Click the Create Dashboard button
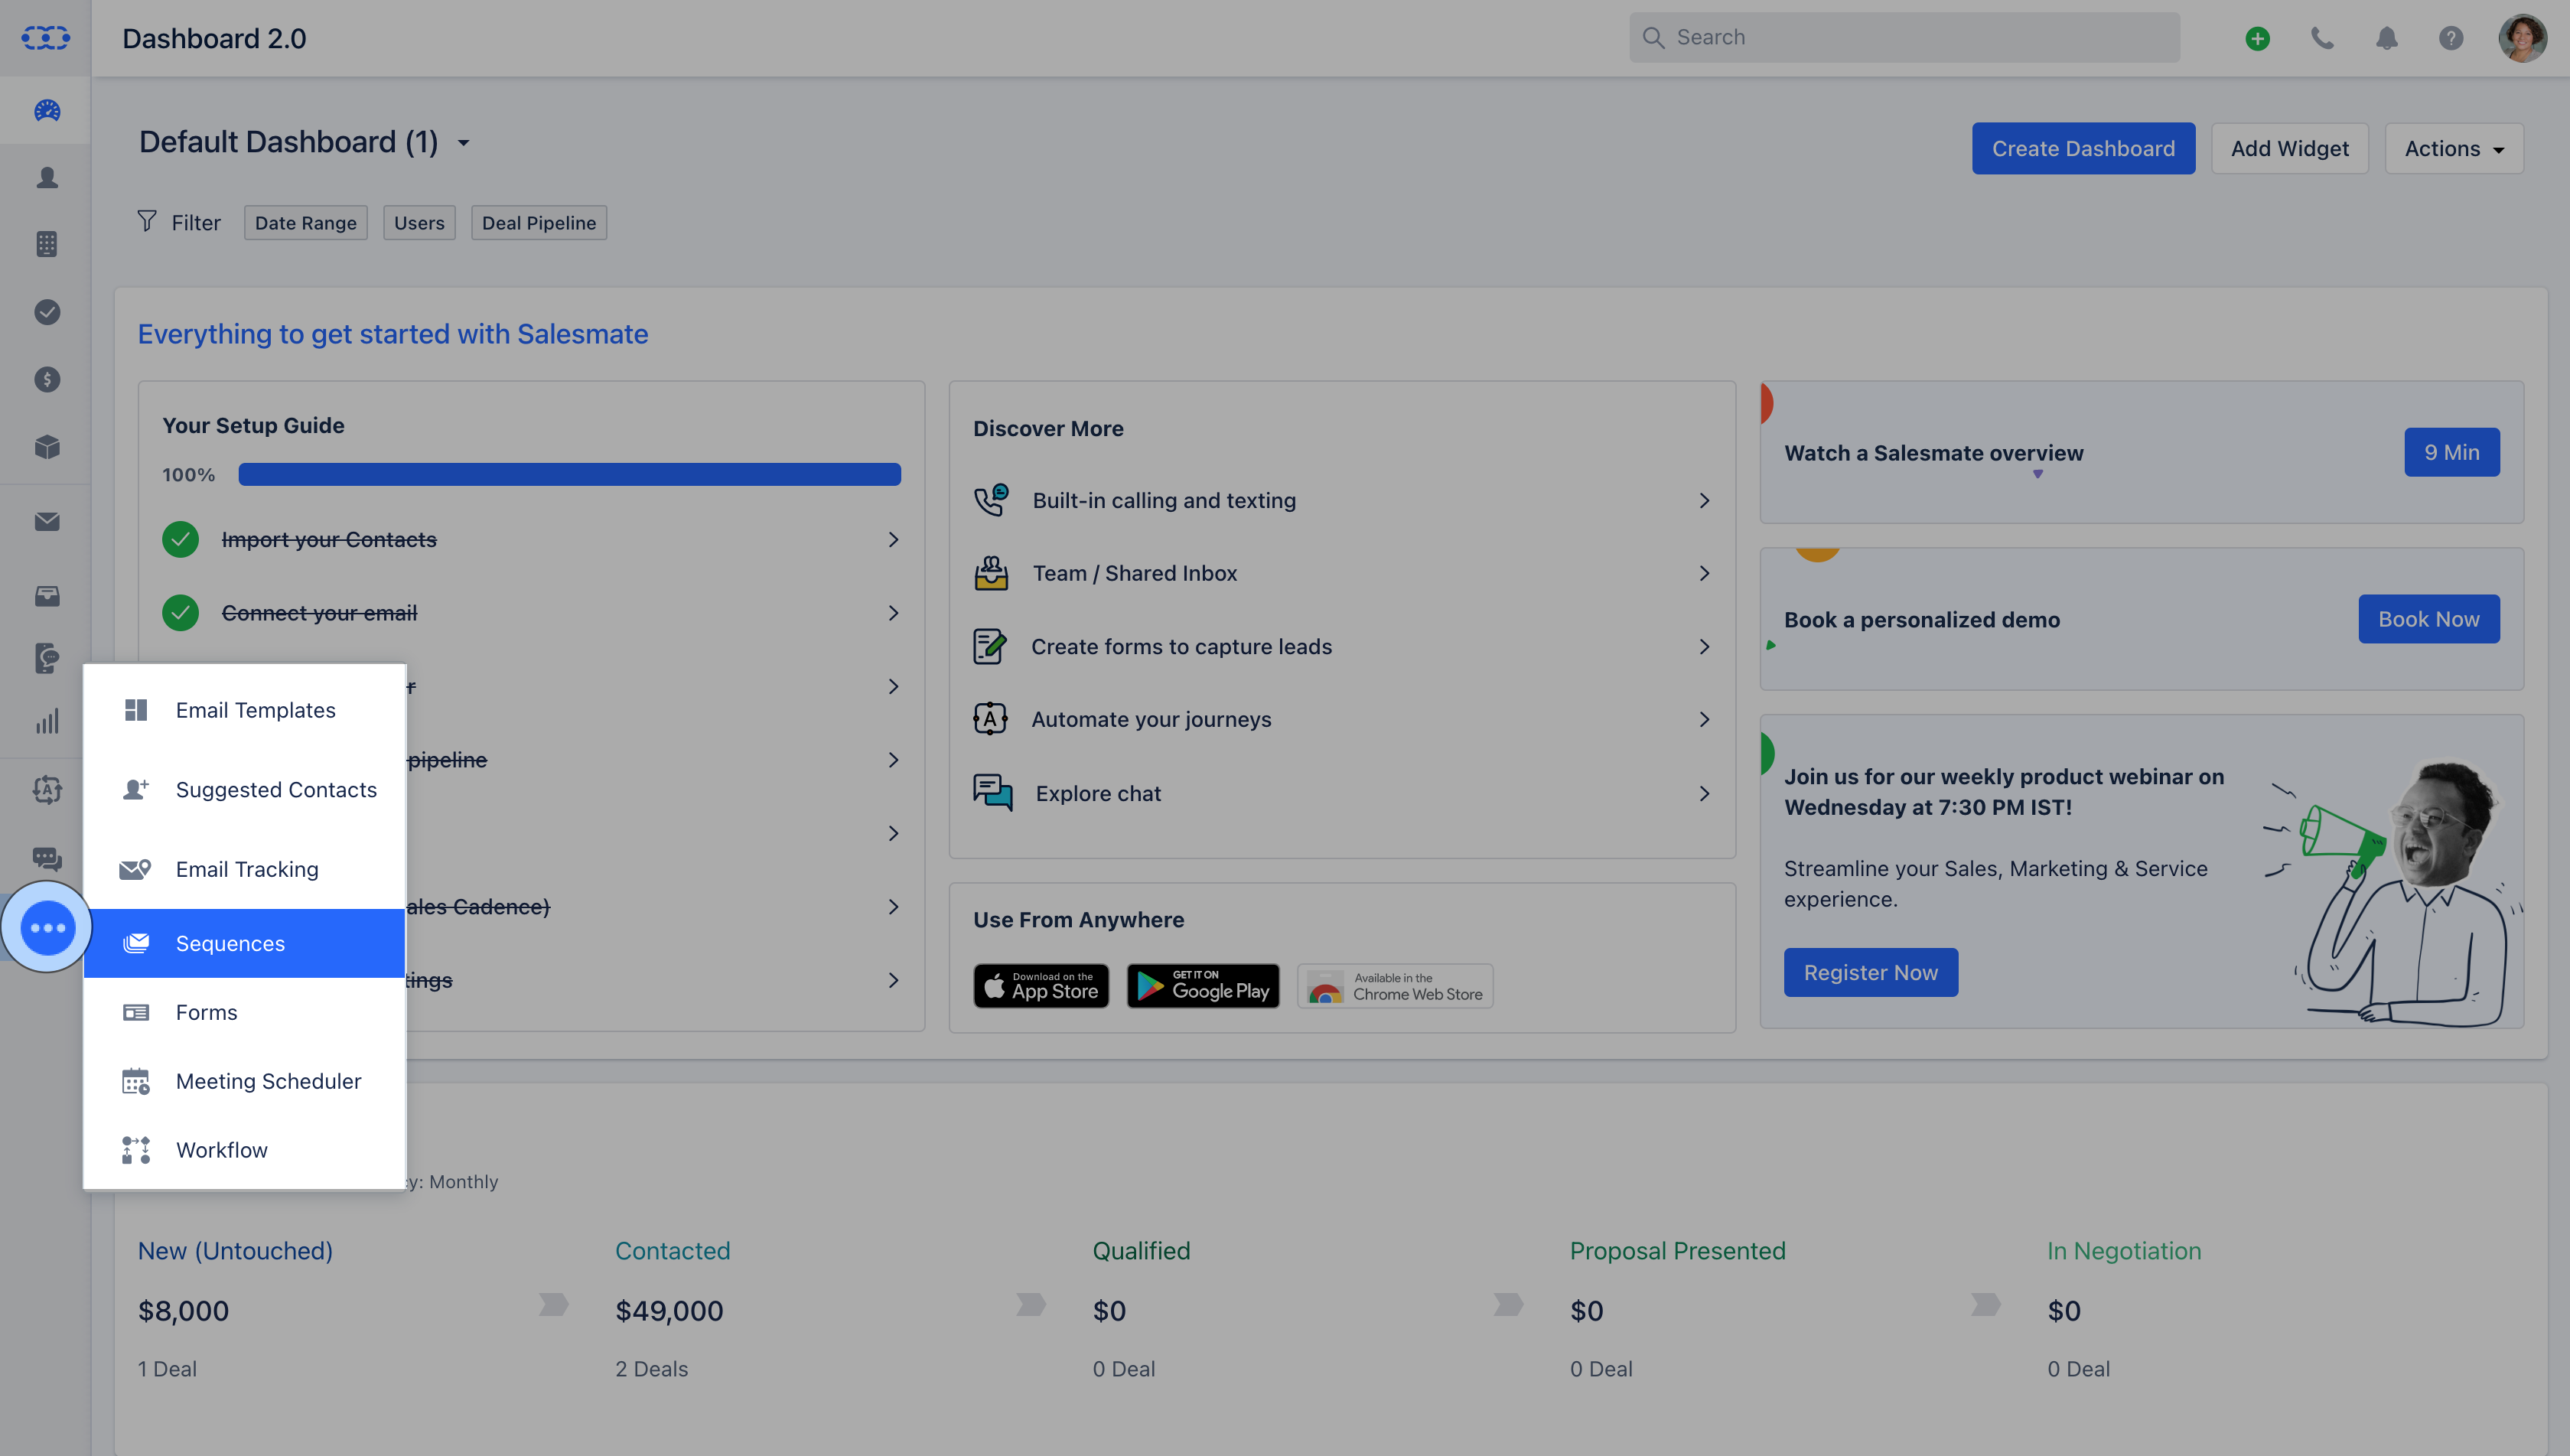This screenshot has height=1456, width=2570. point(2083,148)
